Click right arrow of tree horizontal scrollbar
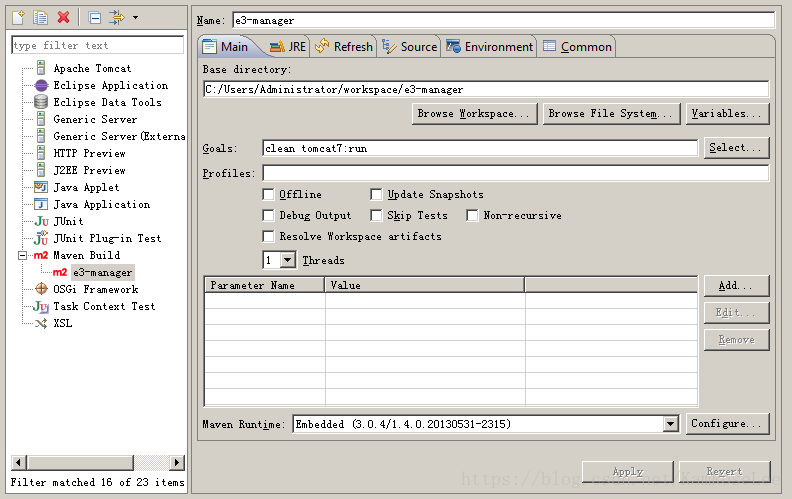792x499 pixels. click(176, 462)
